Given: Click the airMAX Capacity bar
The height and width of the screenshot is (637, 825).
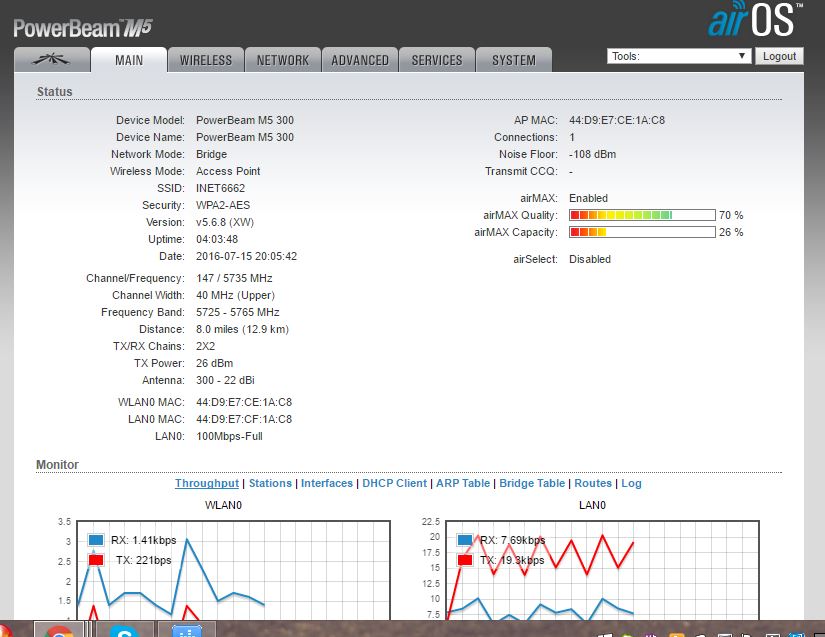Looking at the screenshot, I should (x=642, y=232).
